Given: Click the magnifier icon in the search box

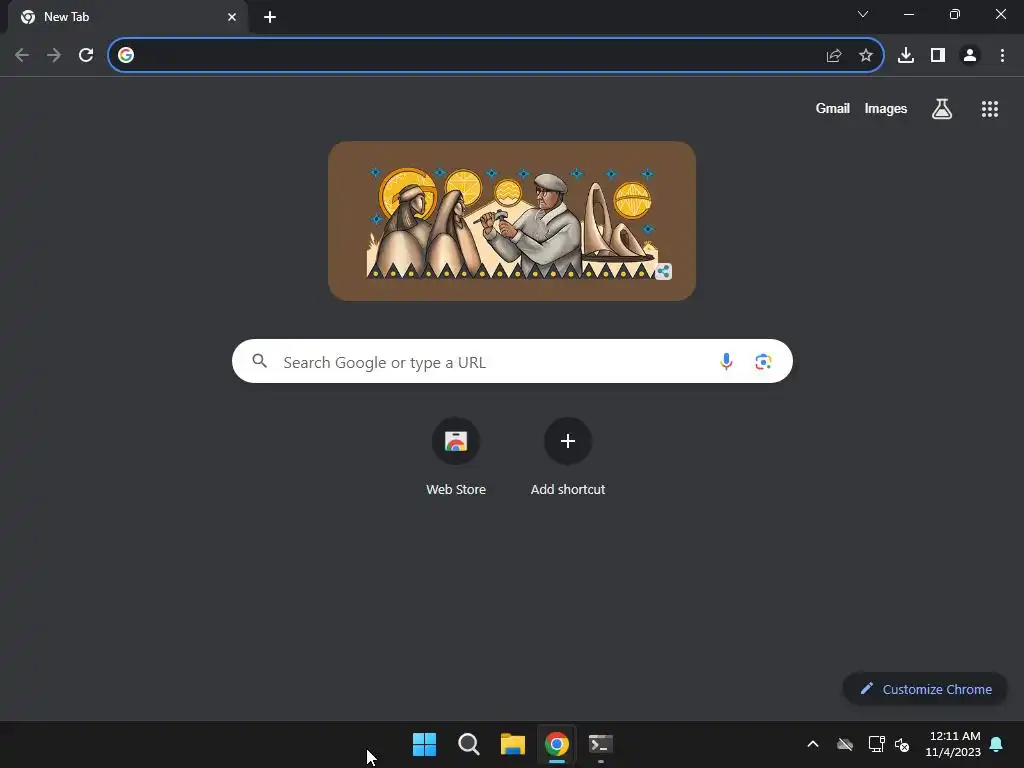Looking at the screenshot, I should point(260,361).
